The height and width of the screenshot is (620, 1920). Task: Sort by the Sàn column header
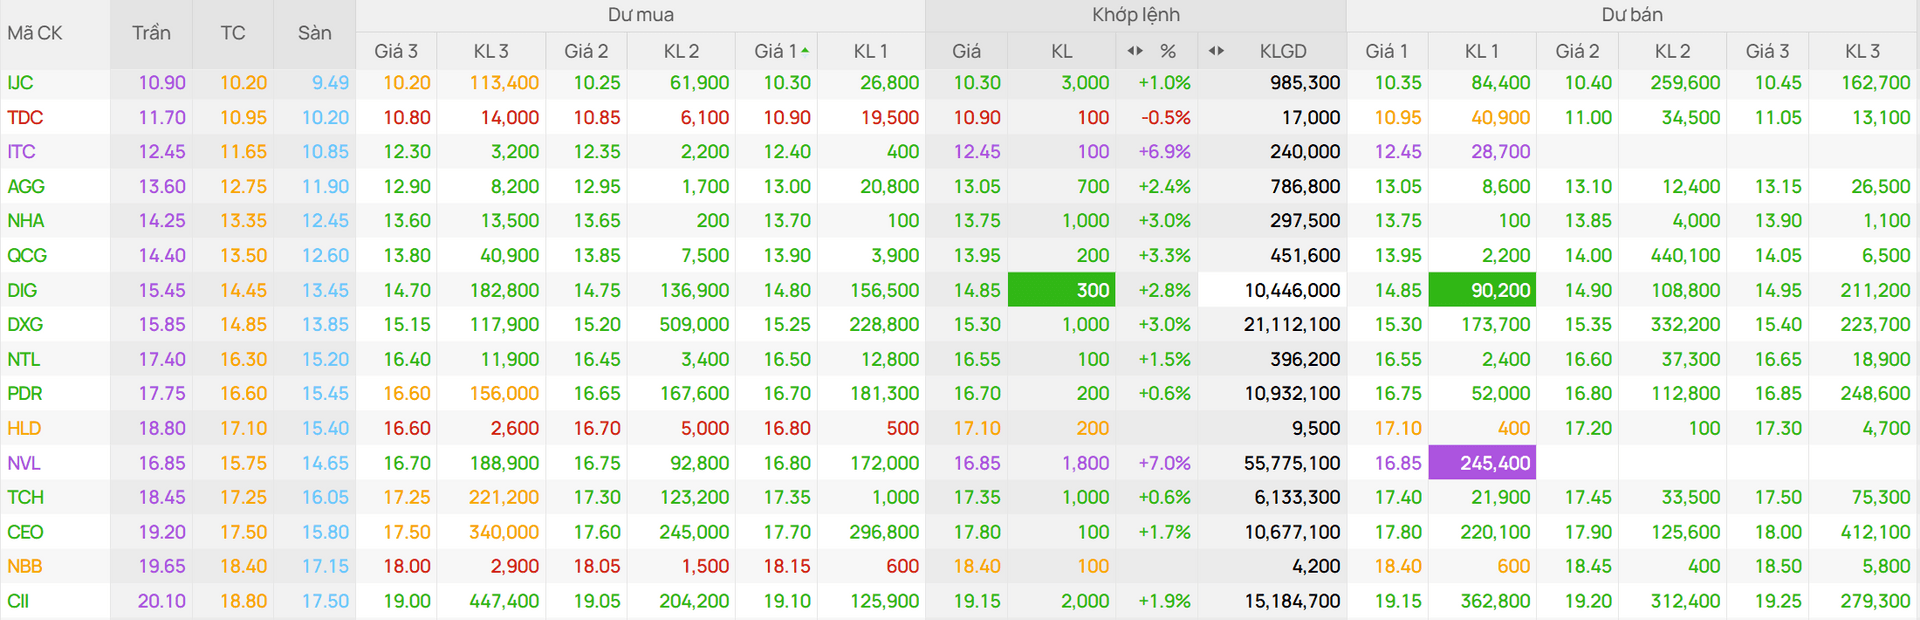[x=314, y=33]
